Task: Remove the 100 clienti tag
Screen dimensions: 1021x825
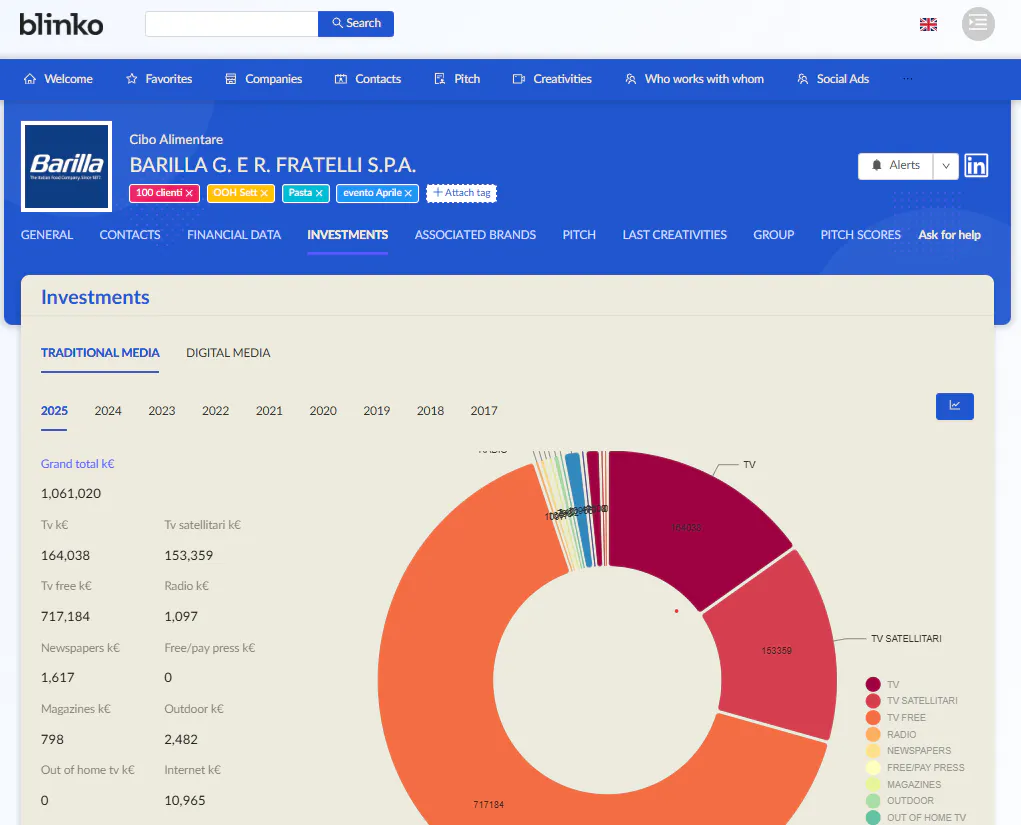Action: [x=189, y=193]
